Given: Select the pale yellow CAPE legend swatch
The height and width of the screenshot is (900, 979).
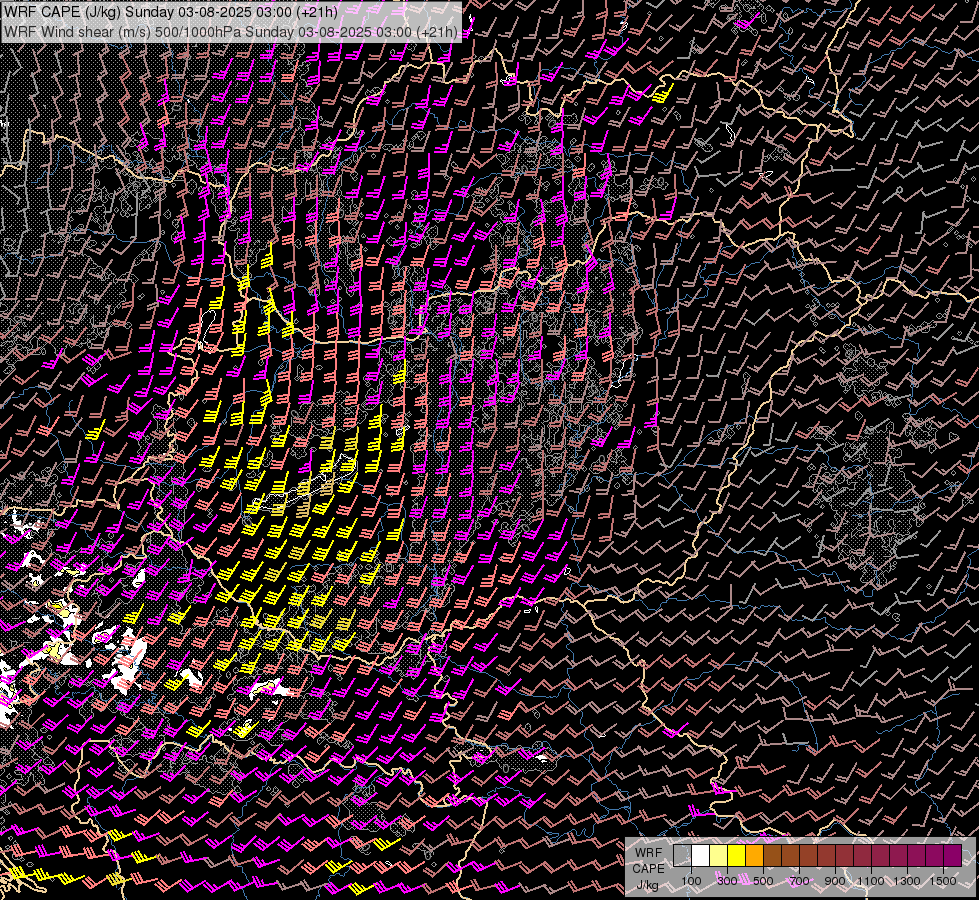Looking at the screenshot, I should tap(719, 855).
